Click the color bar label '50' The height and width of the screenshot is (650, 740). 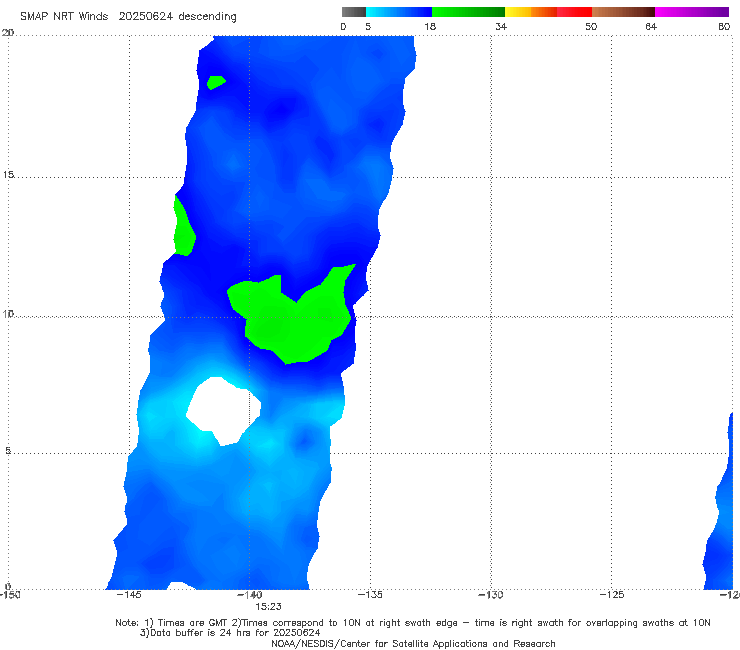coord(591,26)
